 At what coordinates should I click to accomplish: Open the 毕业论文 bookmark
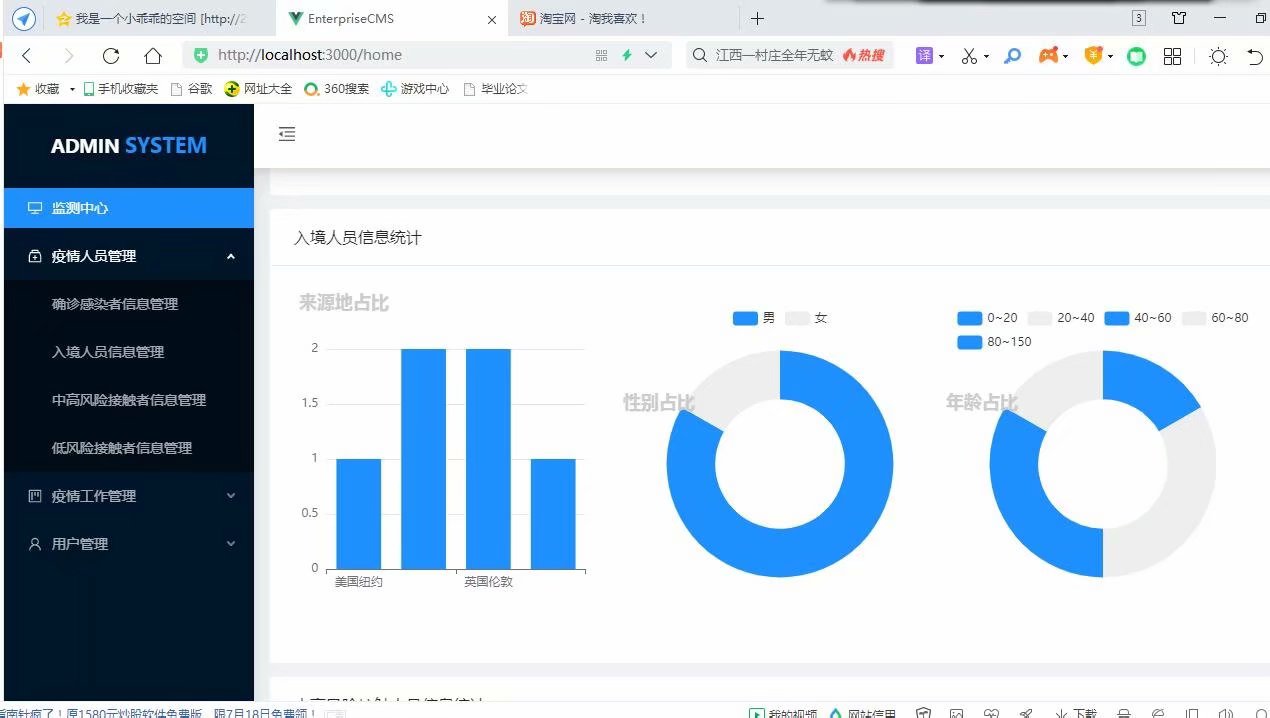pyautogui.click(x=495, y=89)
